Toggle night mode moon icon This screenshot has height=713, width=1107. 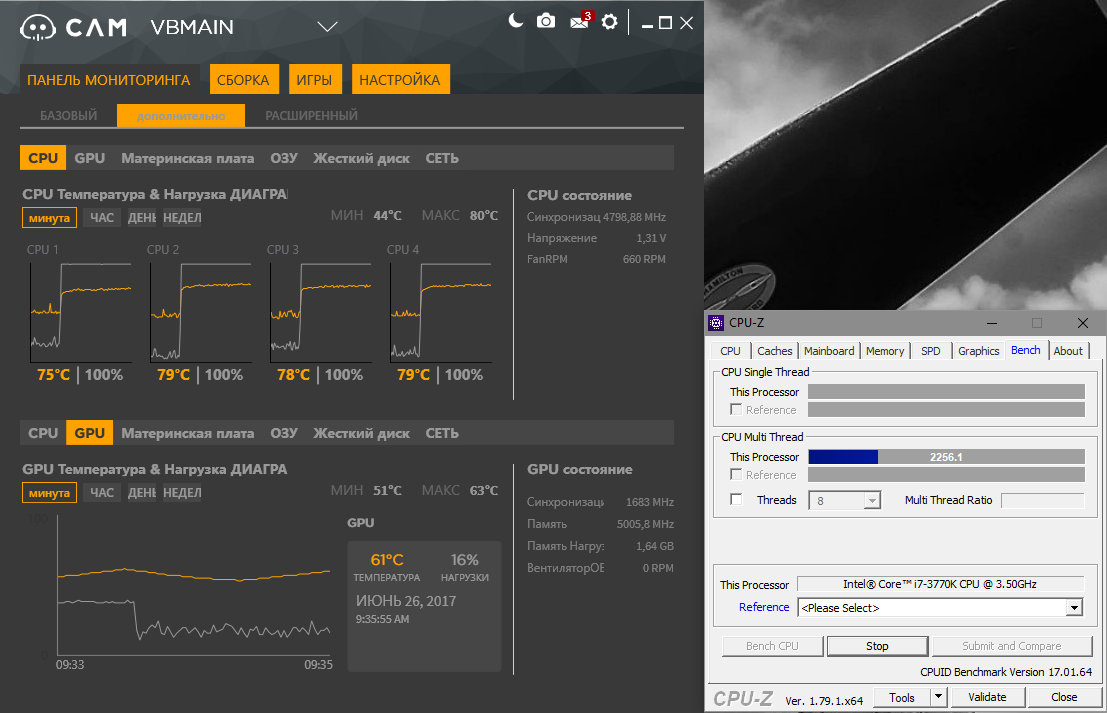516,21
